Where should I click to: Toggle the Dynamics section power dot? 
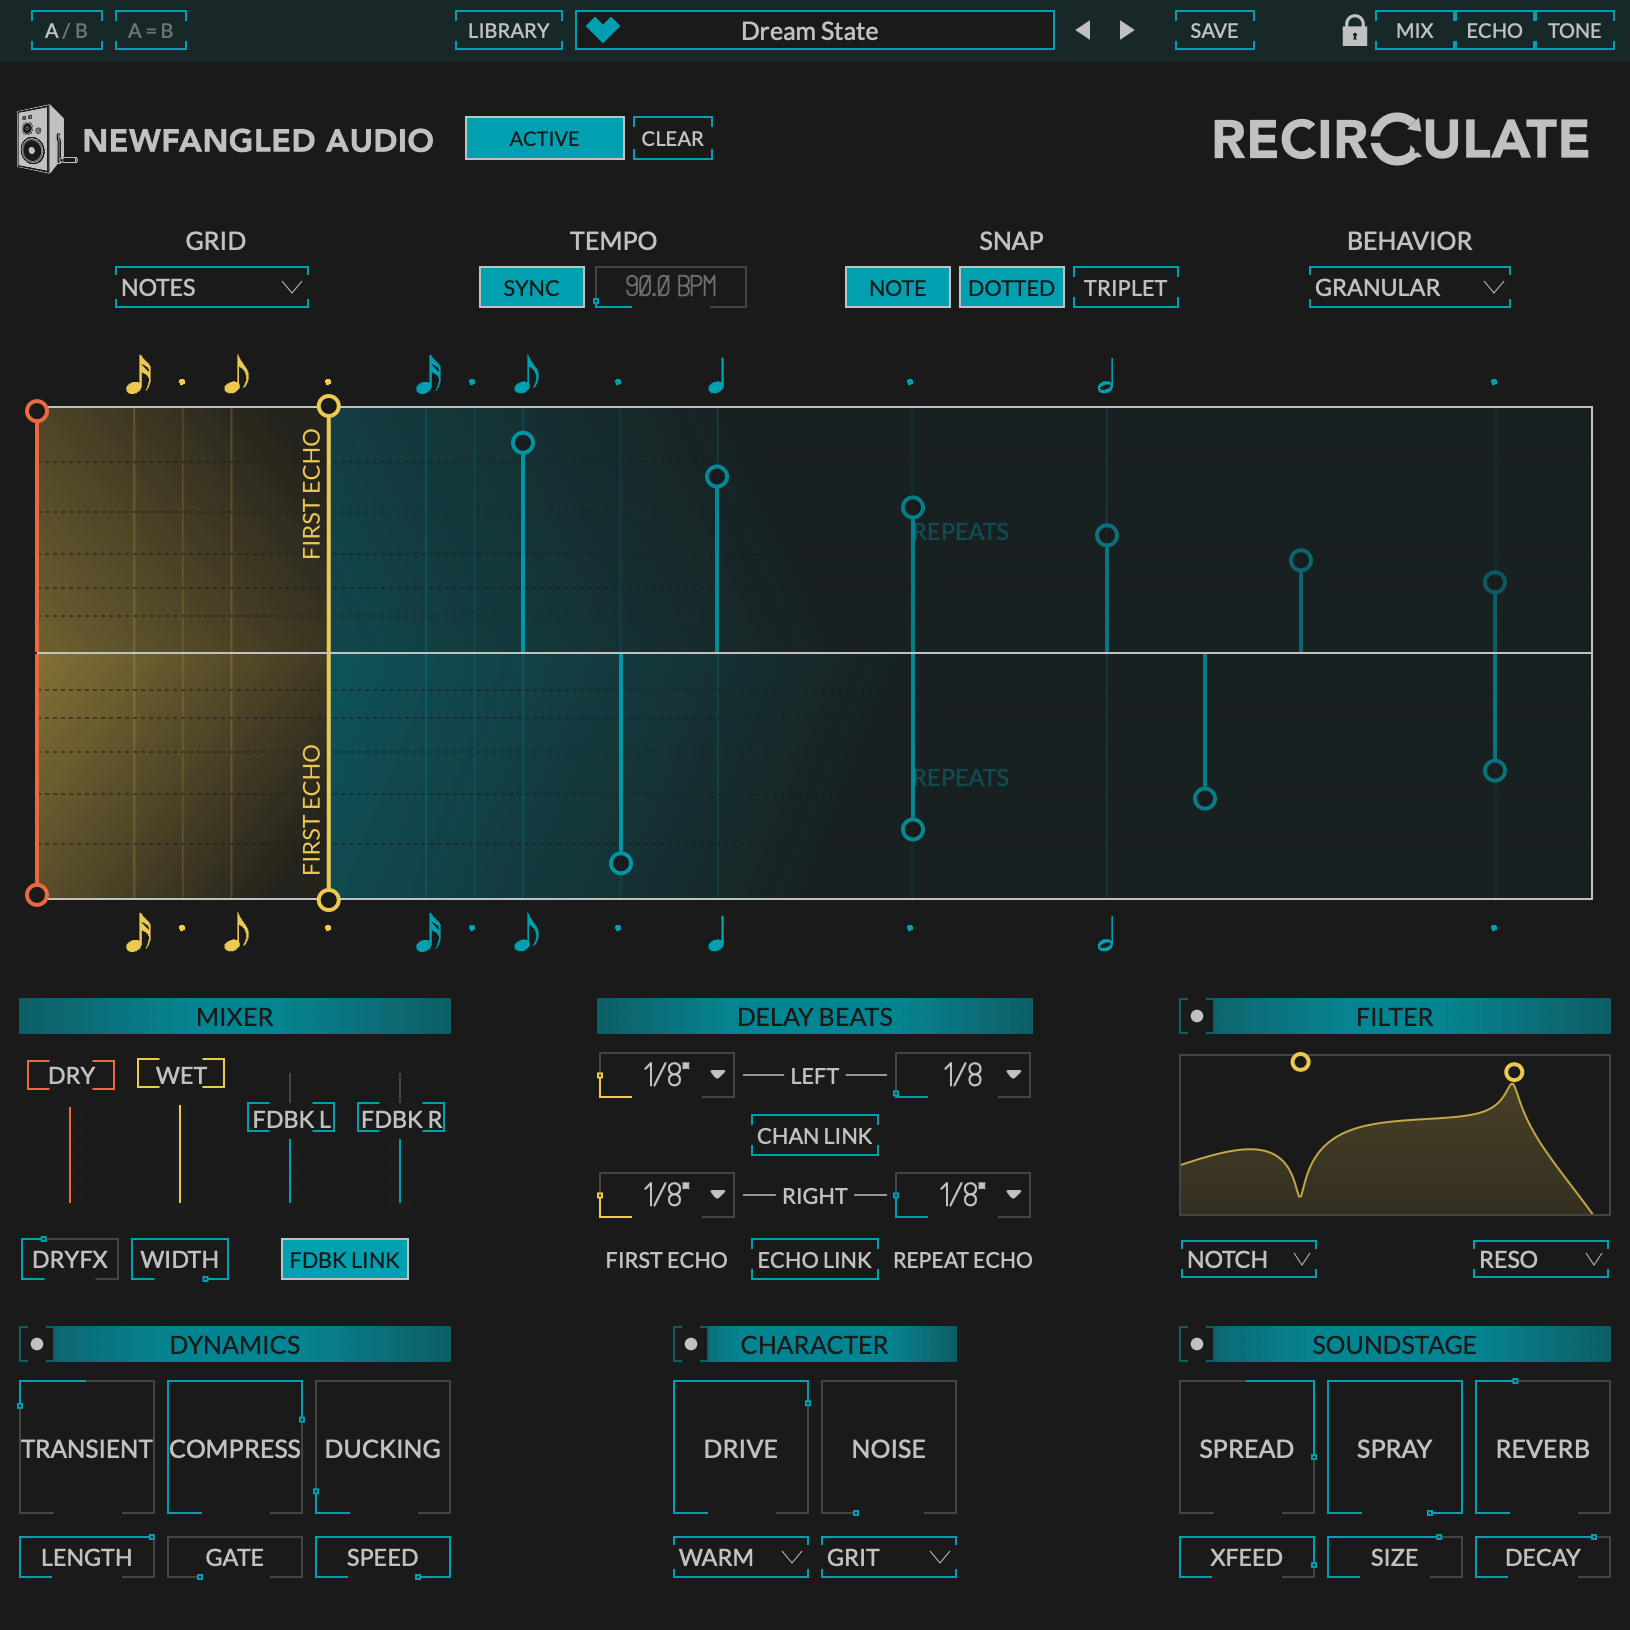(37, 1344)
